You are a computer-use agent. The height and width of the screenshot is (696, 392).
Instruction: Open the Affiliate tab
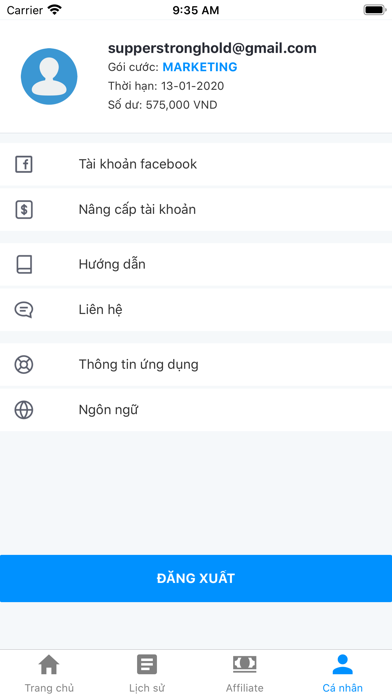(x=245, y=673)
